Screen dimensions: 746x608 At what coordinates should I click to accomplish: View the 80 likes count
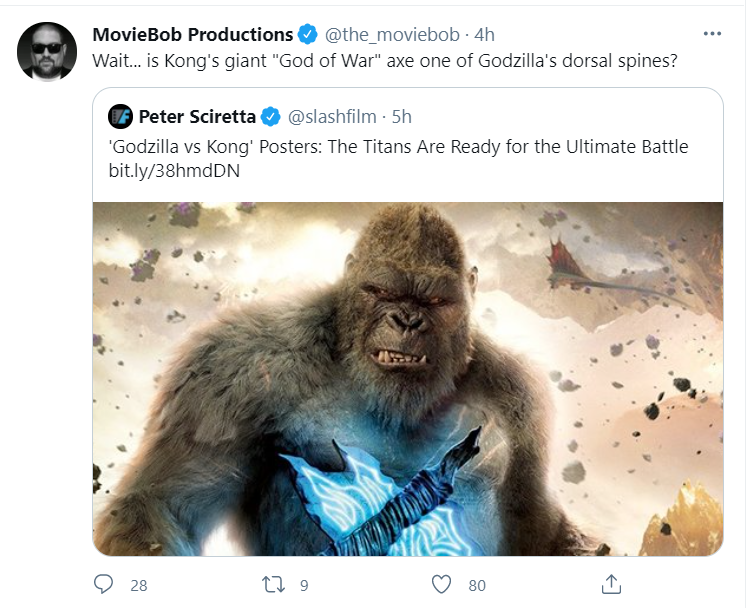point(477,585)
